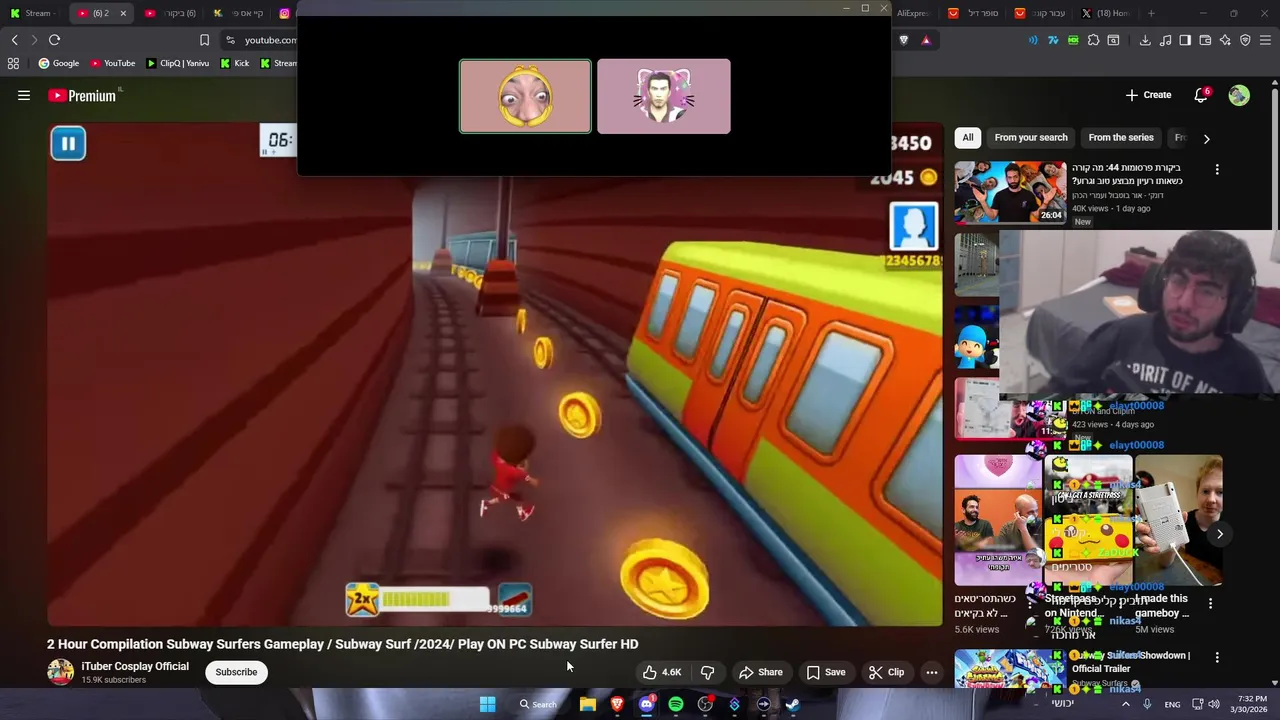Open the iTuber Cosplay Official channel name

pos(135,666)
